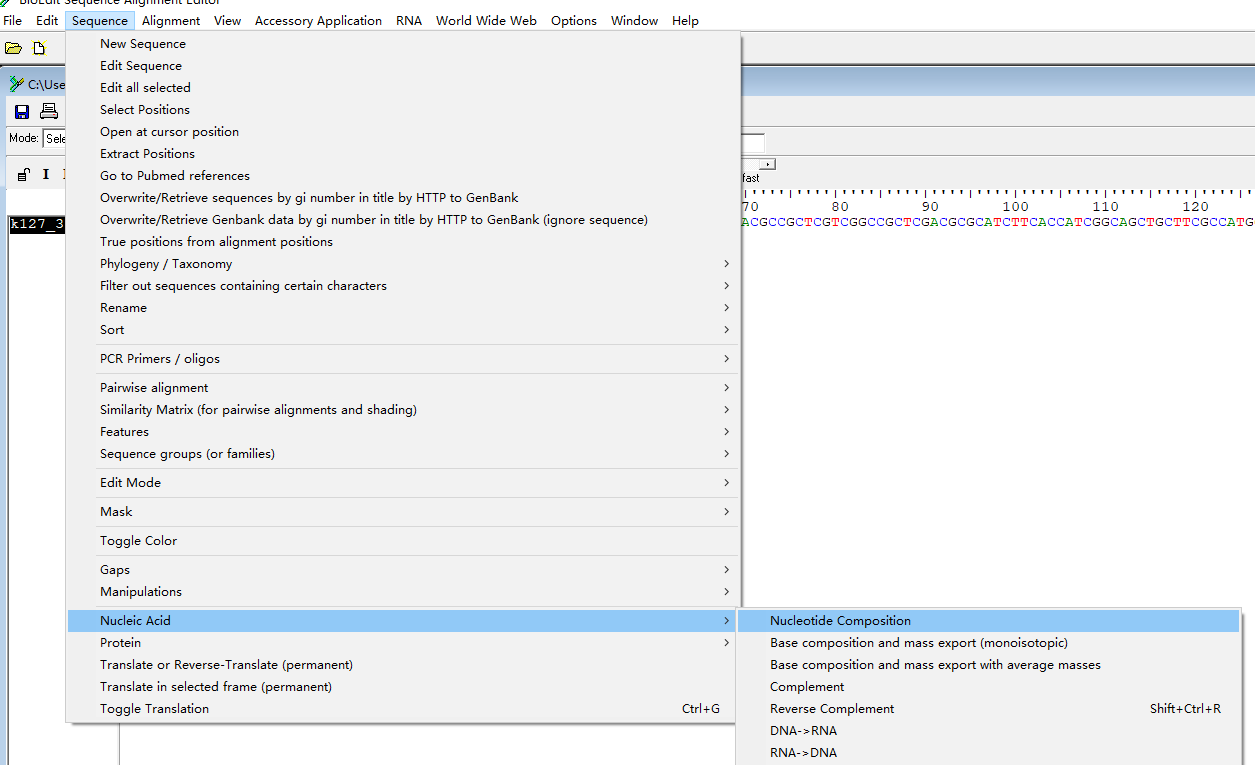This screenshot has height=765, width=1255.
Task: Open the RNA menu
Action: (409, 20)
